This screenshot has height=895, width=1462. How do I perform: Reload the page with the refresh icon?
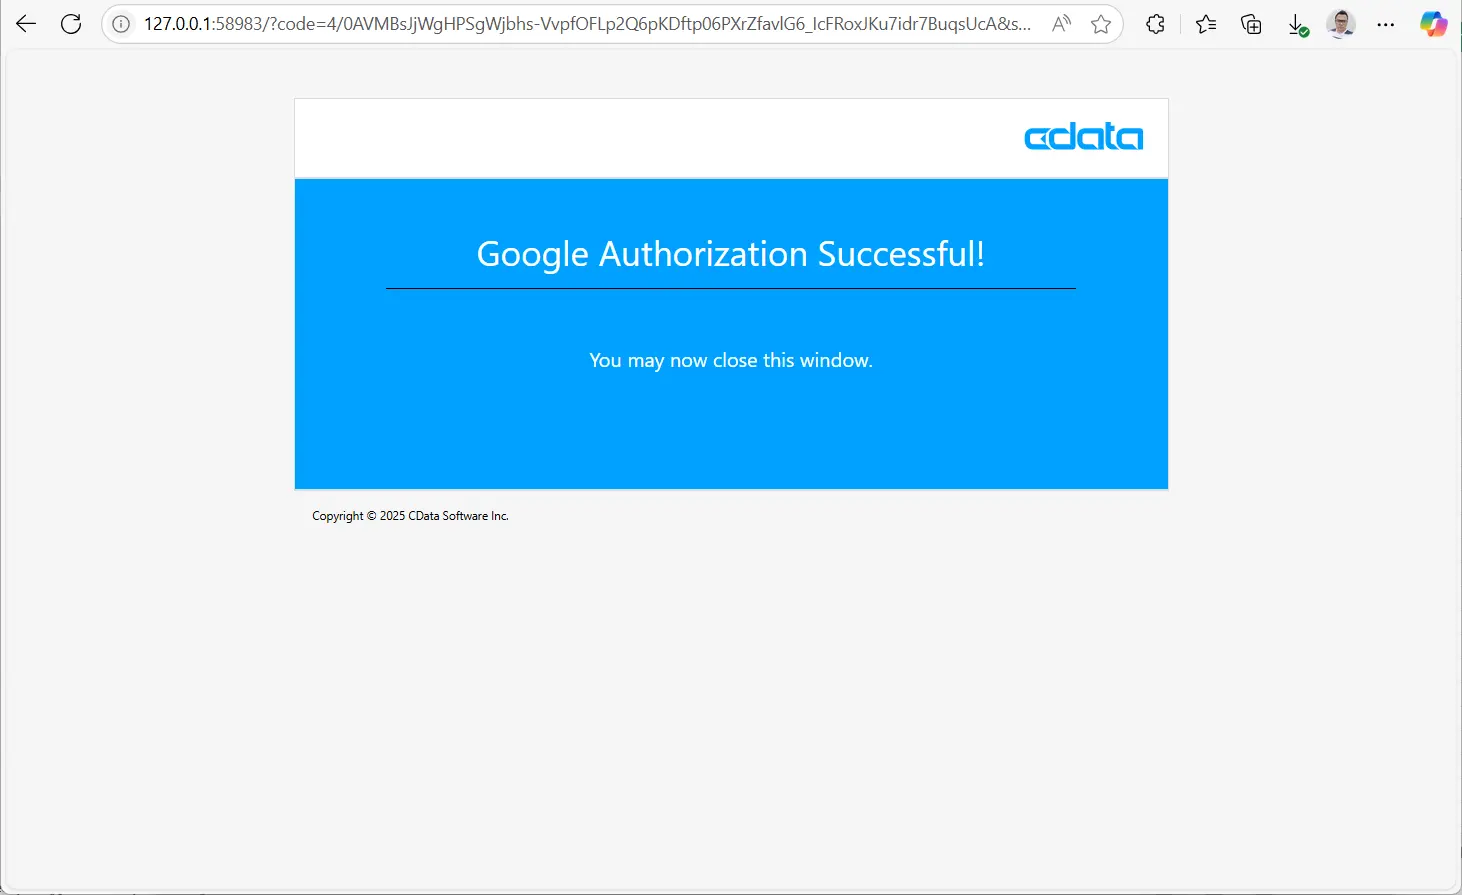coord(71,24)
